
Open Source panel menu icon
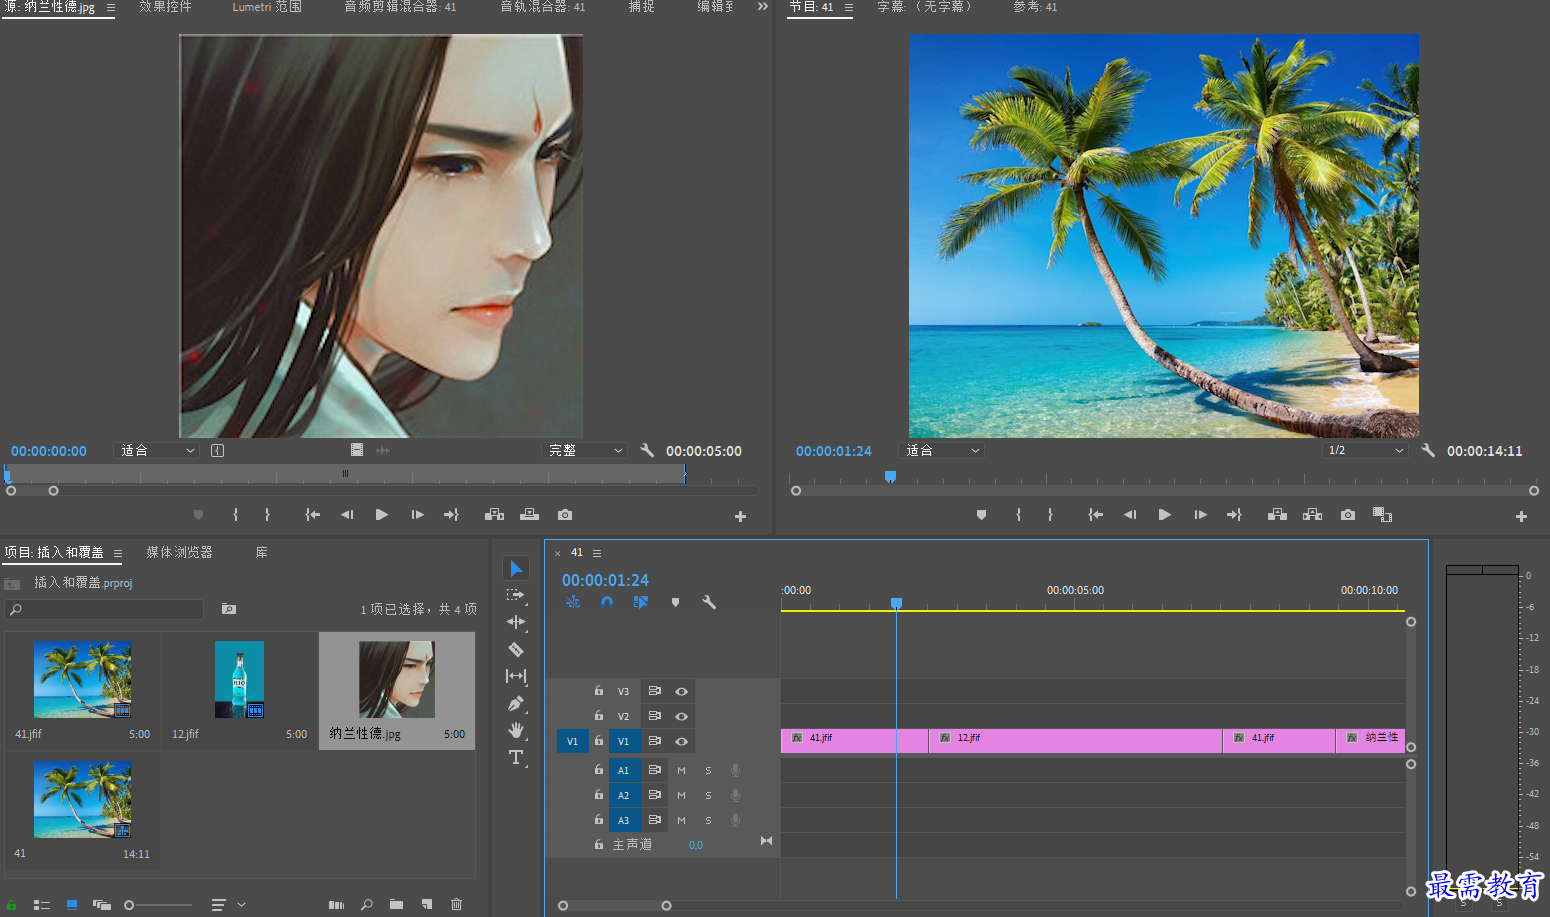tap(111, 8)
